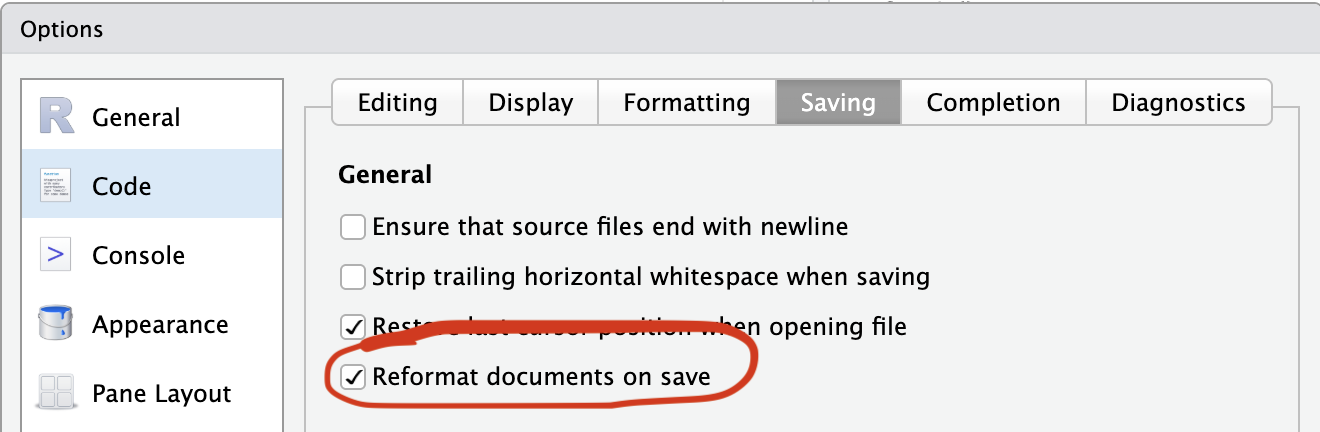Select the Code text label in sidebar
1320x432 pixels.
point(121,186)
